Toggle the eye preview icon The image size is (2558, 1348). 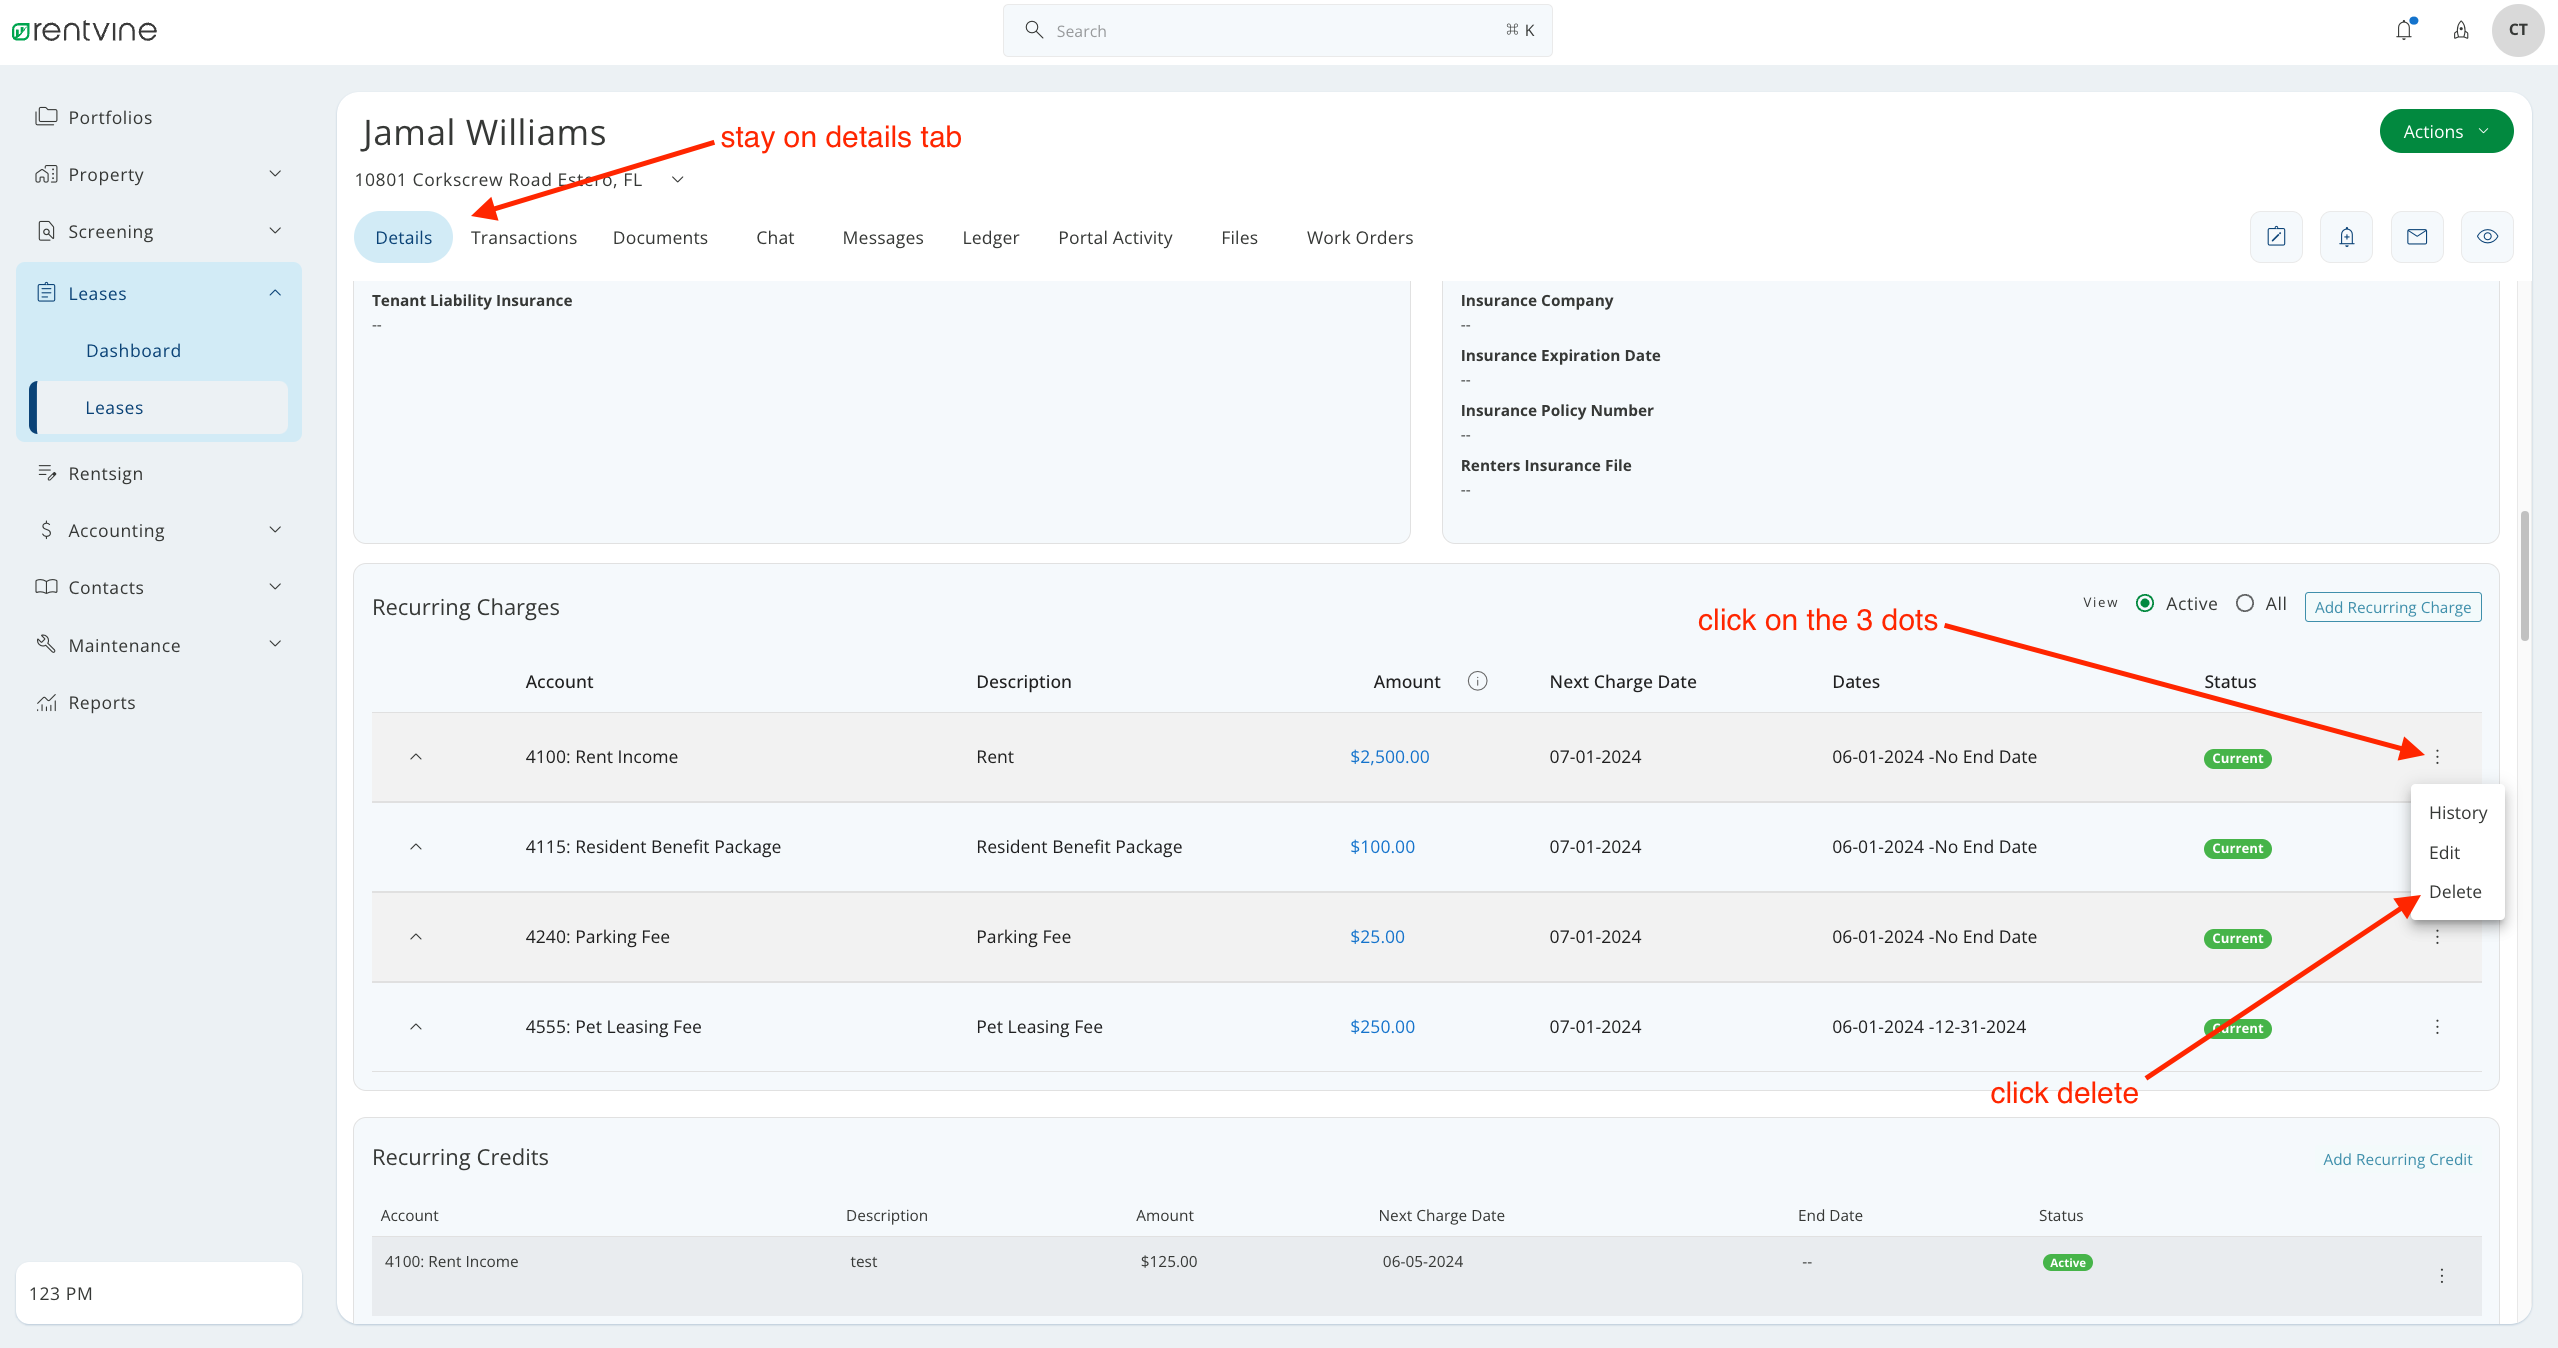tap(2487, 237)
